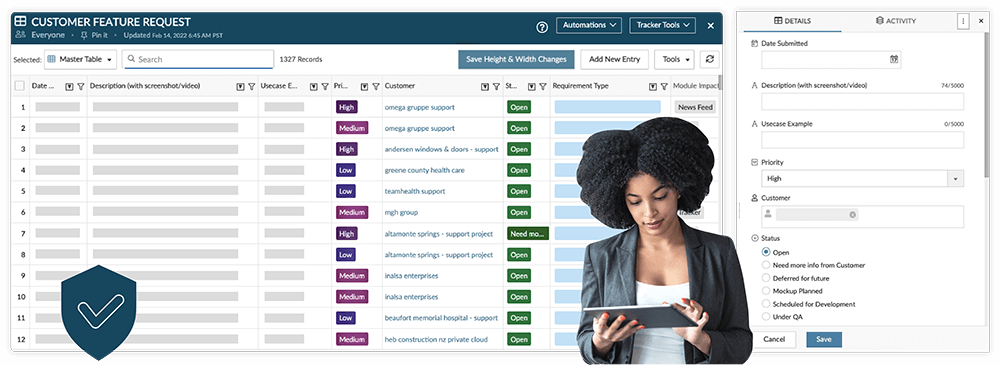The height and width of the screenshot is (365, 1000).
Task: Clear the selected customer with x icon
Action: click(x=852, y=214)
